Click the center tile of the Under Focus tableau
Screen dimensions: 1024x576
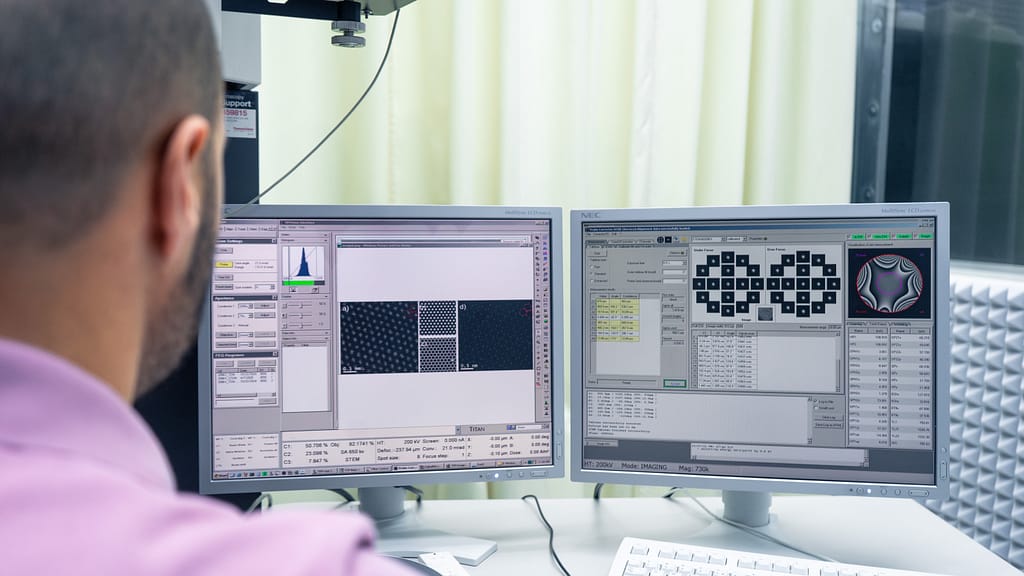pyautogui.click(x=727, y=283)
